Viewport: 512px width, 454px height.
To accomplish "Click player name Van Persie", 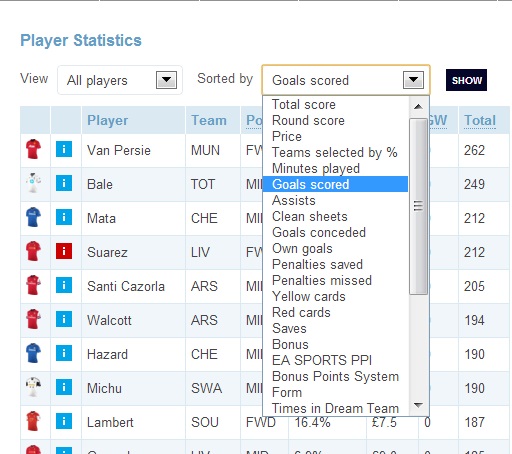I will tap(119, 150).
